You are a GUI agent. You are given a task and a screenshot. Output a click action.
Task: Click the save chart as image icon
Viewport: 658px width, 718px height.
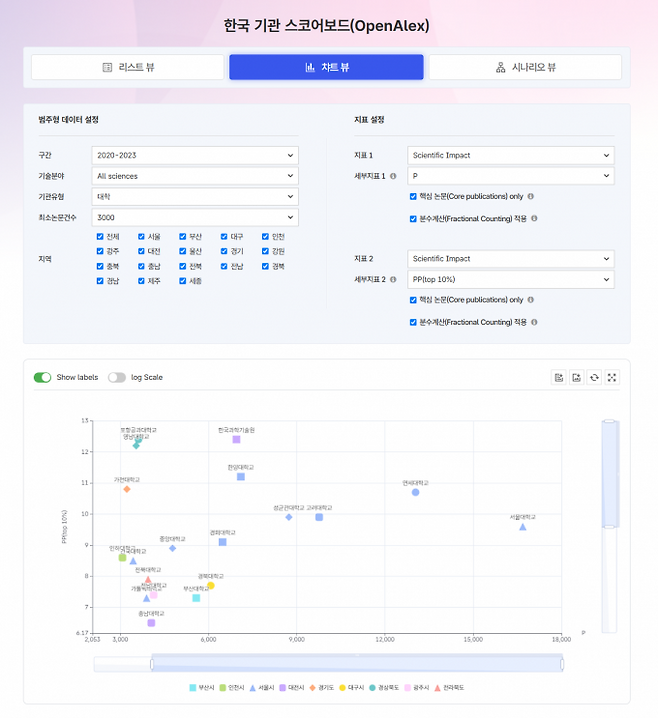[576, 377]
